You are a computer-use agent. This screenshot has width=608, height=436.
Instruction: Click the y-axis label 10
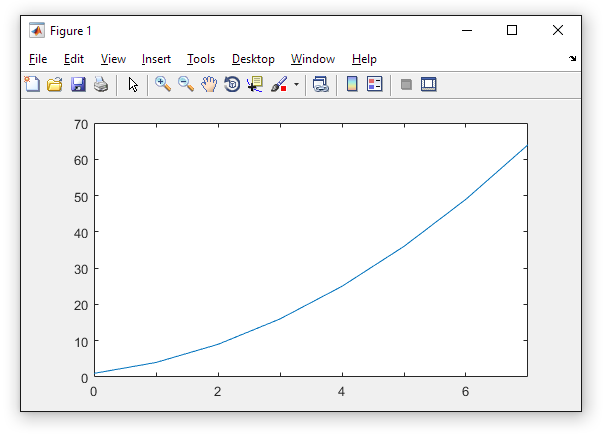click(81, 342)
